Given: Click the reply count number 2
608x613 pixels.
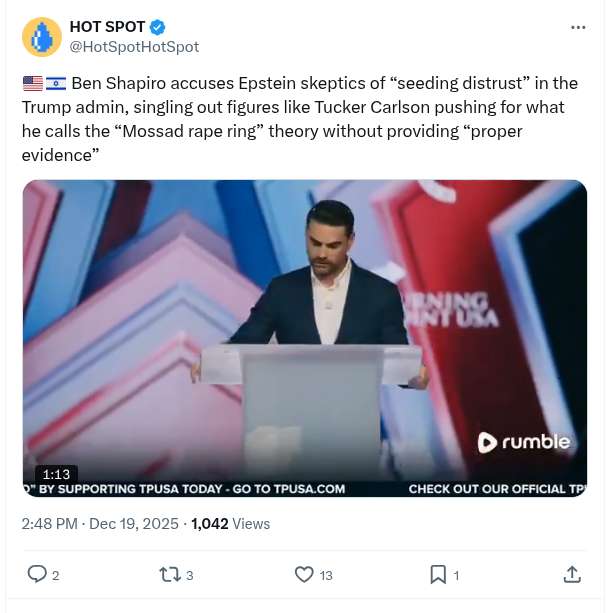Looking at the screenshot, I should coord(56,575).
